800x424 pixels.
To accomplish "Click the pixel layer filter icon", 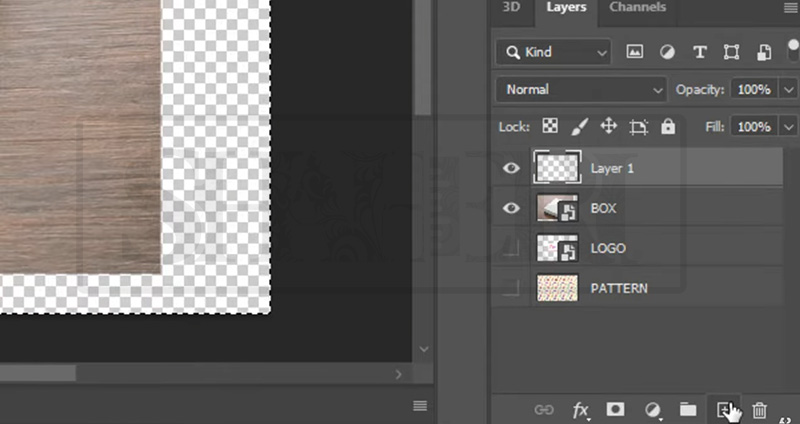I will [634, 52].
